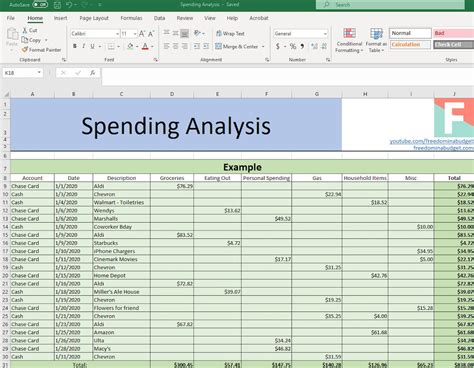Image resolution: width=474 pixels, height=368 pixels.
Task: Switch to the Formulas tab
Action: (131, 18)
